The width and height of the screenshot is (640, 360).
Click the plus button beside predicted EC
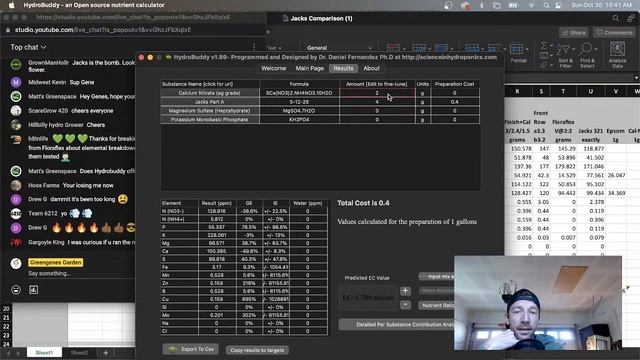pyautogui.click(x=405, y=291)
